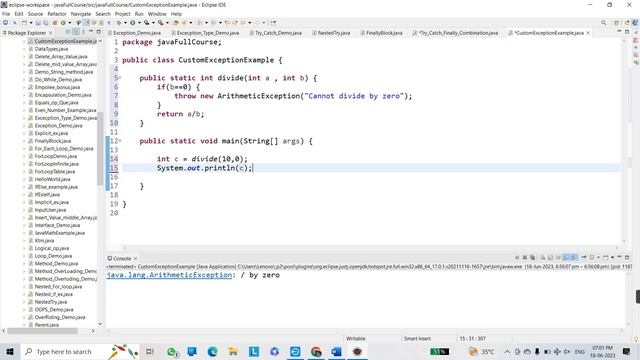Viewport: 640px width, 360px height.
Task: Open Microsoft Edge from the taskbar
Action: point(212,351)
